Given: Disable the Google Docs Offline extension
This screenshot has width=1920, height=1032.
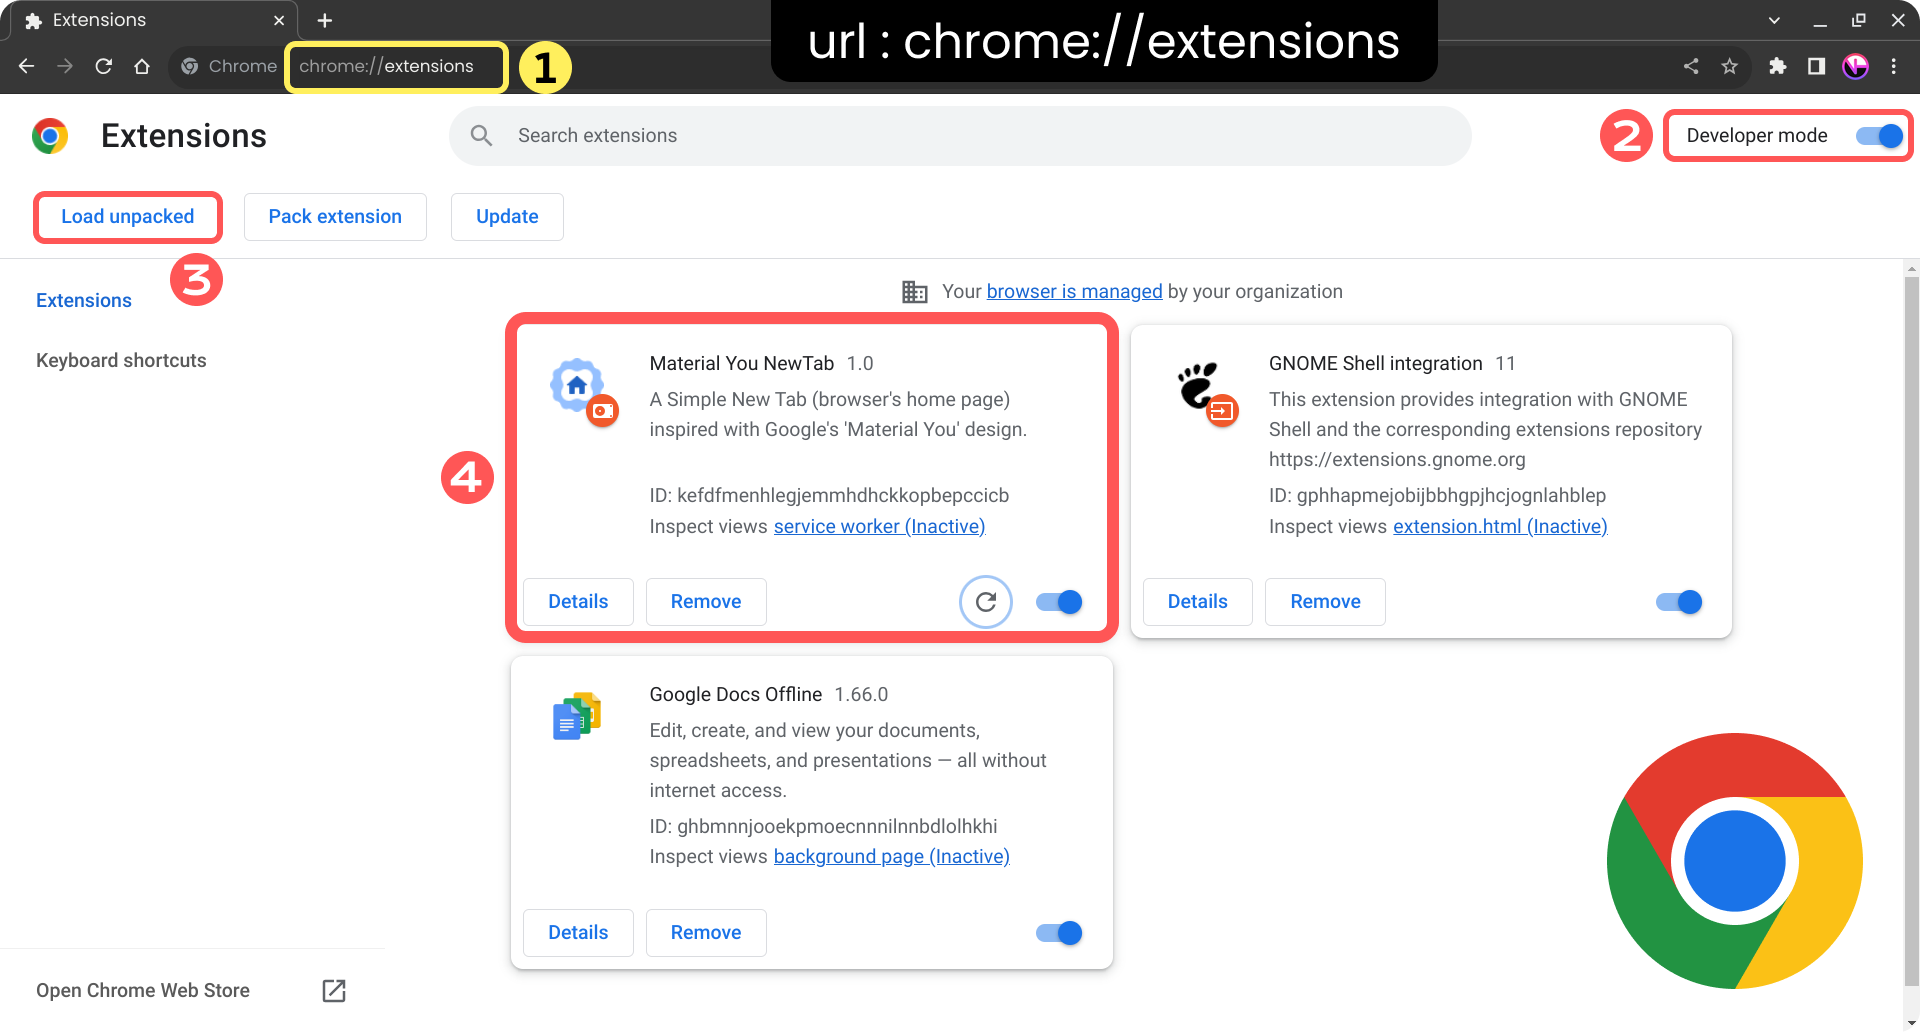Looking at the screenshot, I should 1059,933.
